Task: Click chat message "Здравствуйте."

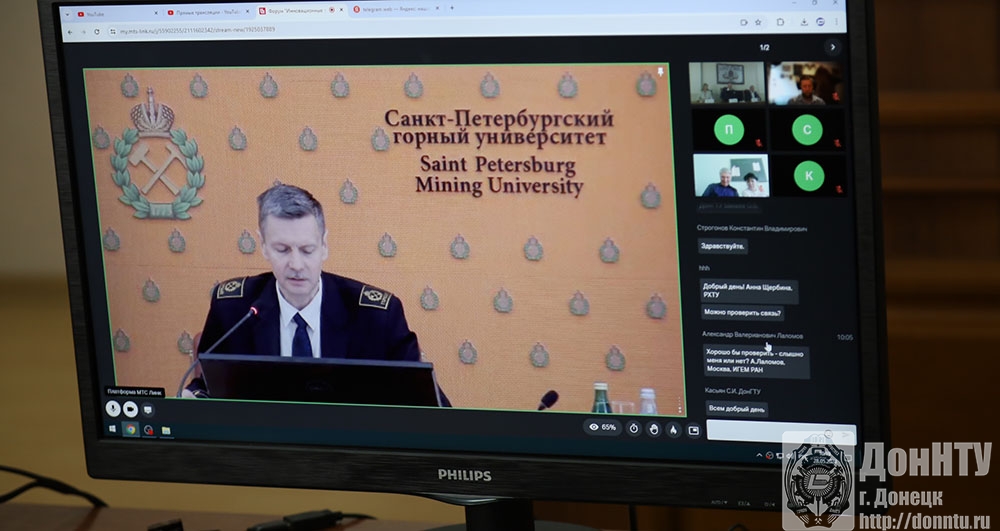Action: (723, 246)
